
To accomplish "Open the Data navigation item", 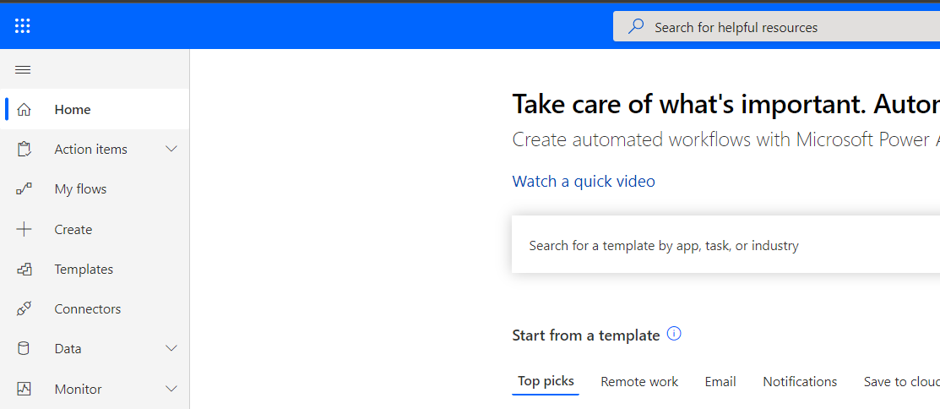I will [x=95, y=349].
